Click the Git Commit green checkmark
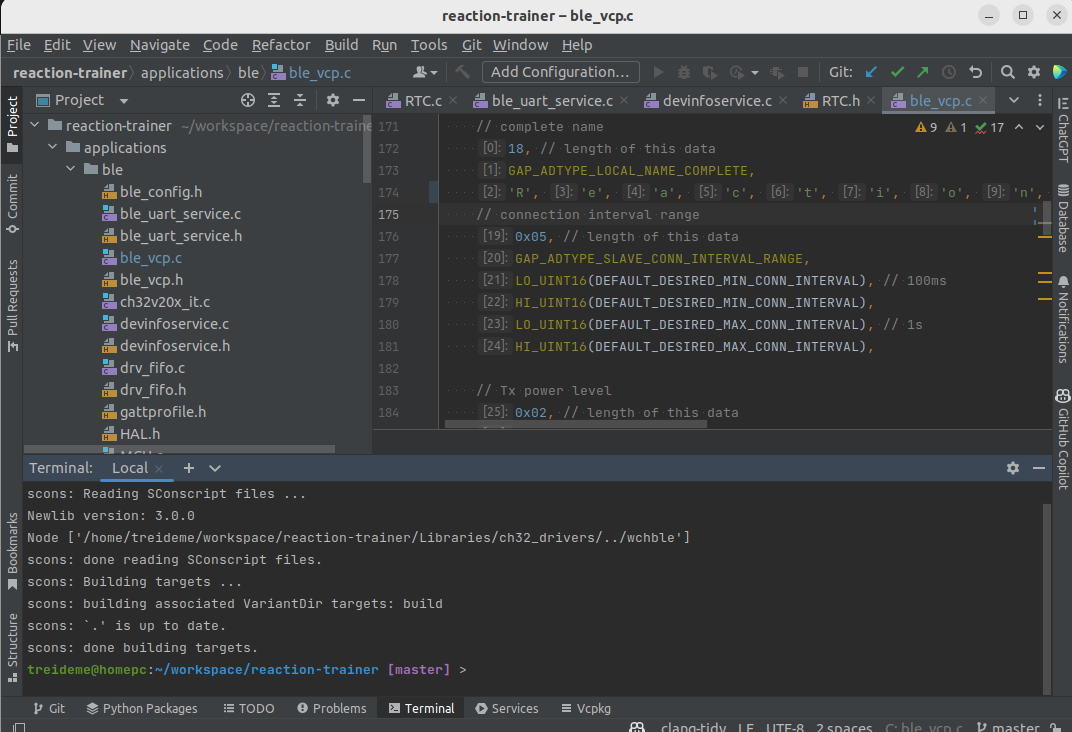1072x732 pixels. (897, 72)
